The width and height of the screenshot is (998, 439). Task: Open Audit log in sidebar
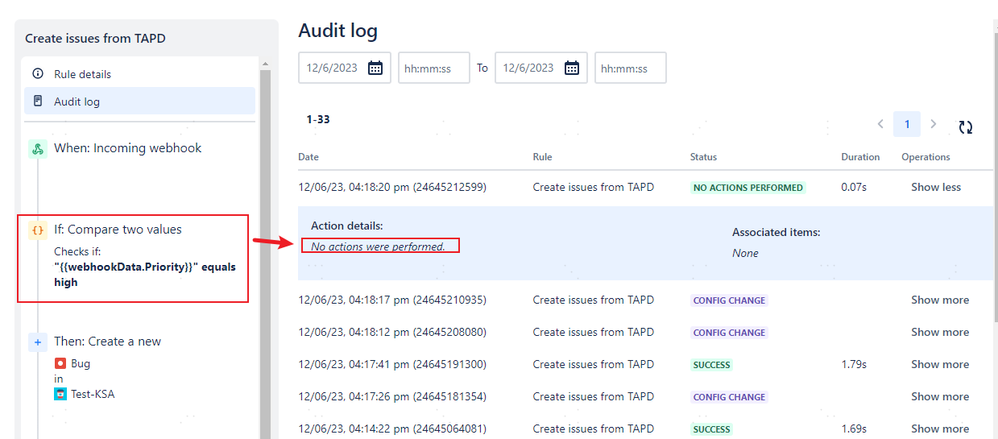pyautogui.click(x=139, y=101)
